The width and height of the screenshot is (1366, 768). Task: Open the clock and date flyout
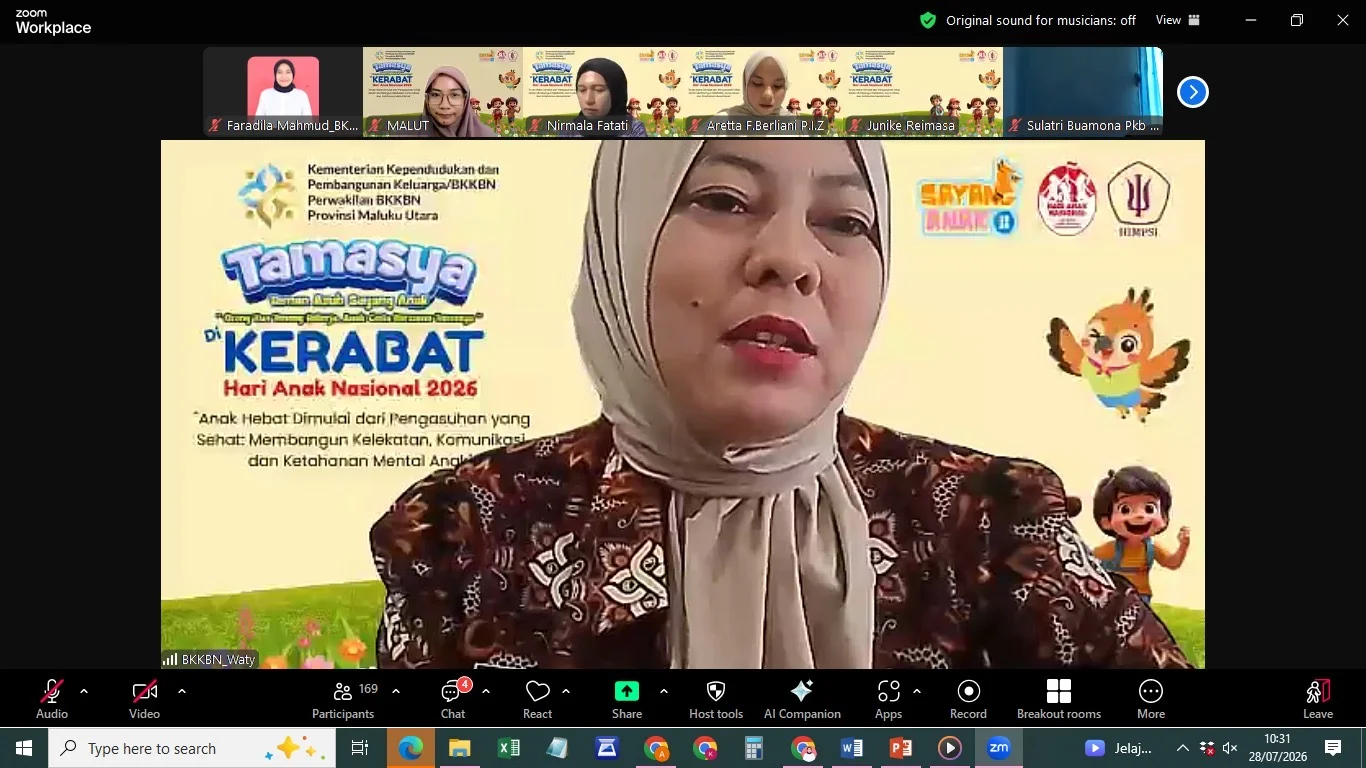1277,748
